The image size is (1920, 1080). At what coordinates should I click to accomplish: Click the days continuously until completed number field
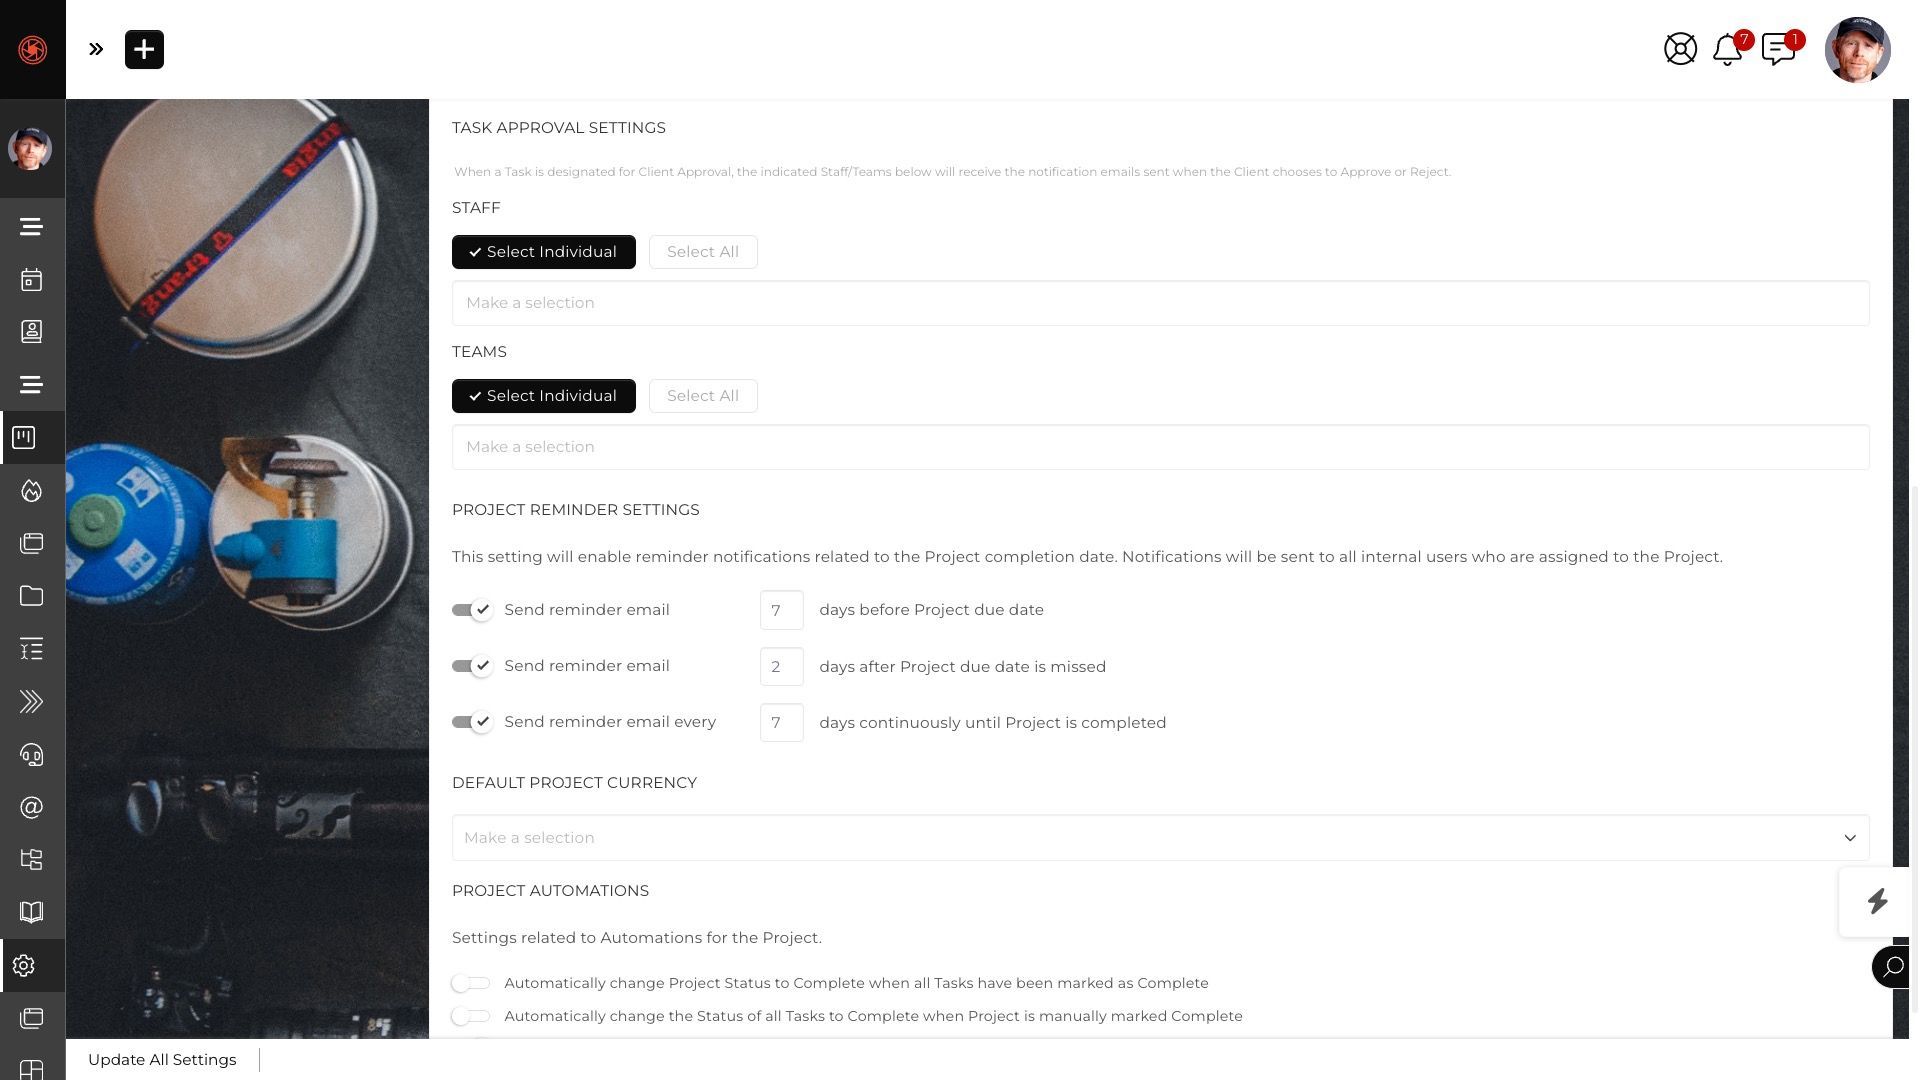[781, 722]
